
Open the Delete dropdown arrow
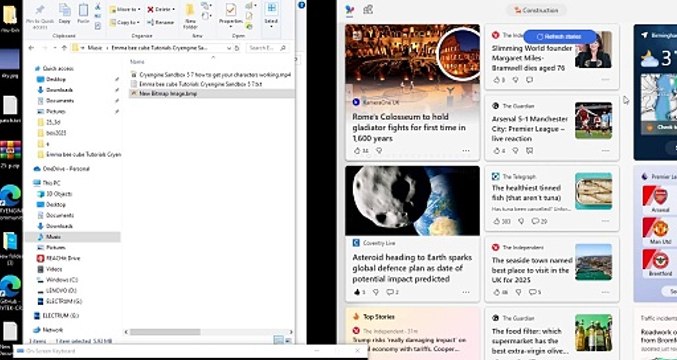tap(173, 9)
